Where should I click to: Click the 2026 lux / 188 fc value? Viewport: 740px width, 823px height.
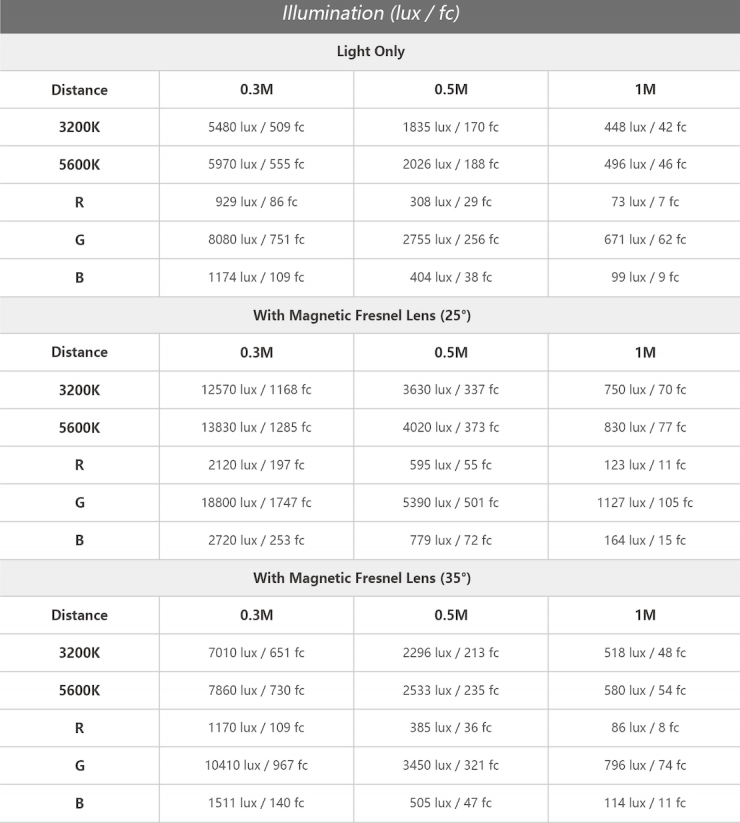pyautogui.click(x=450, y=164)
